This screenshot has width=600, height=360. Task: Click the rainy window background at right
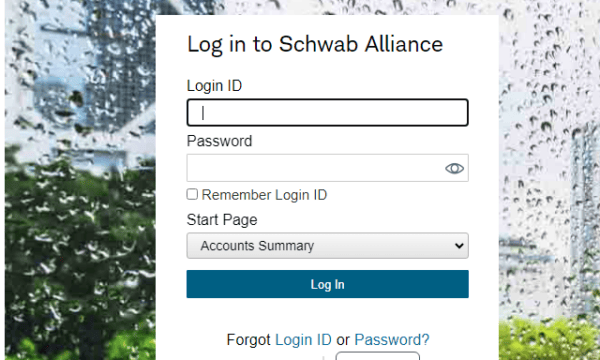[549, 153]
